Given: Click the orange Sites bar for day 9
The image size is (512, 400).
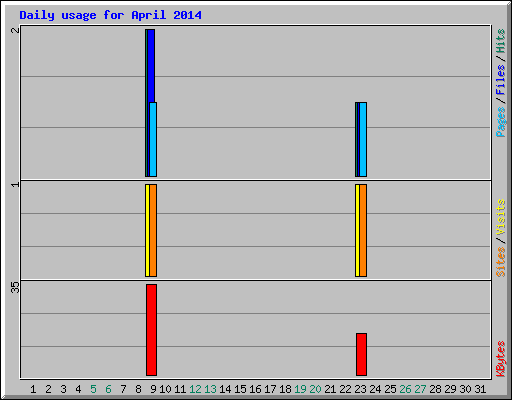Looking at the screenshot, I should coord(153,230).
